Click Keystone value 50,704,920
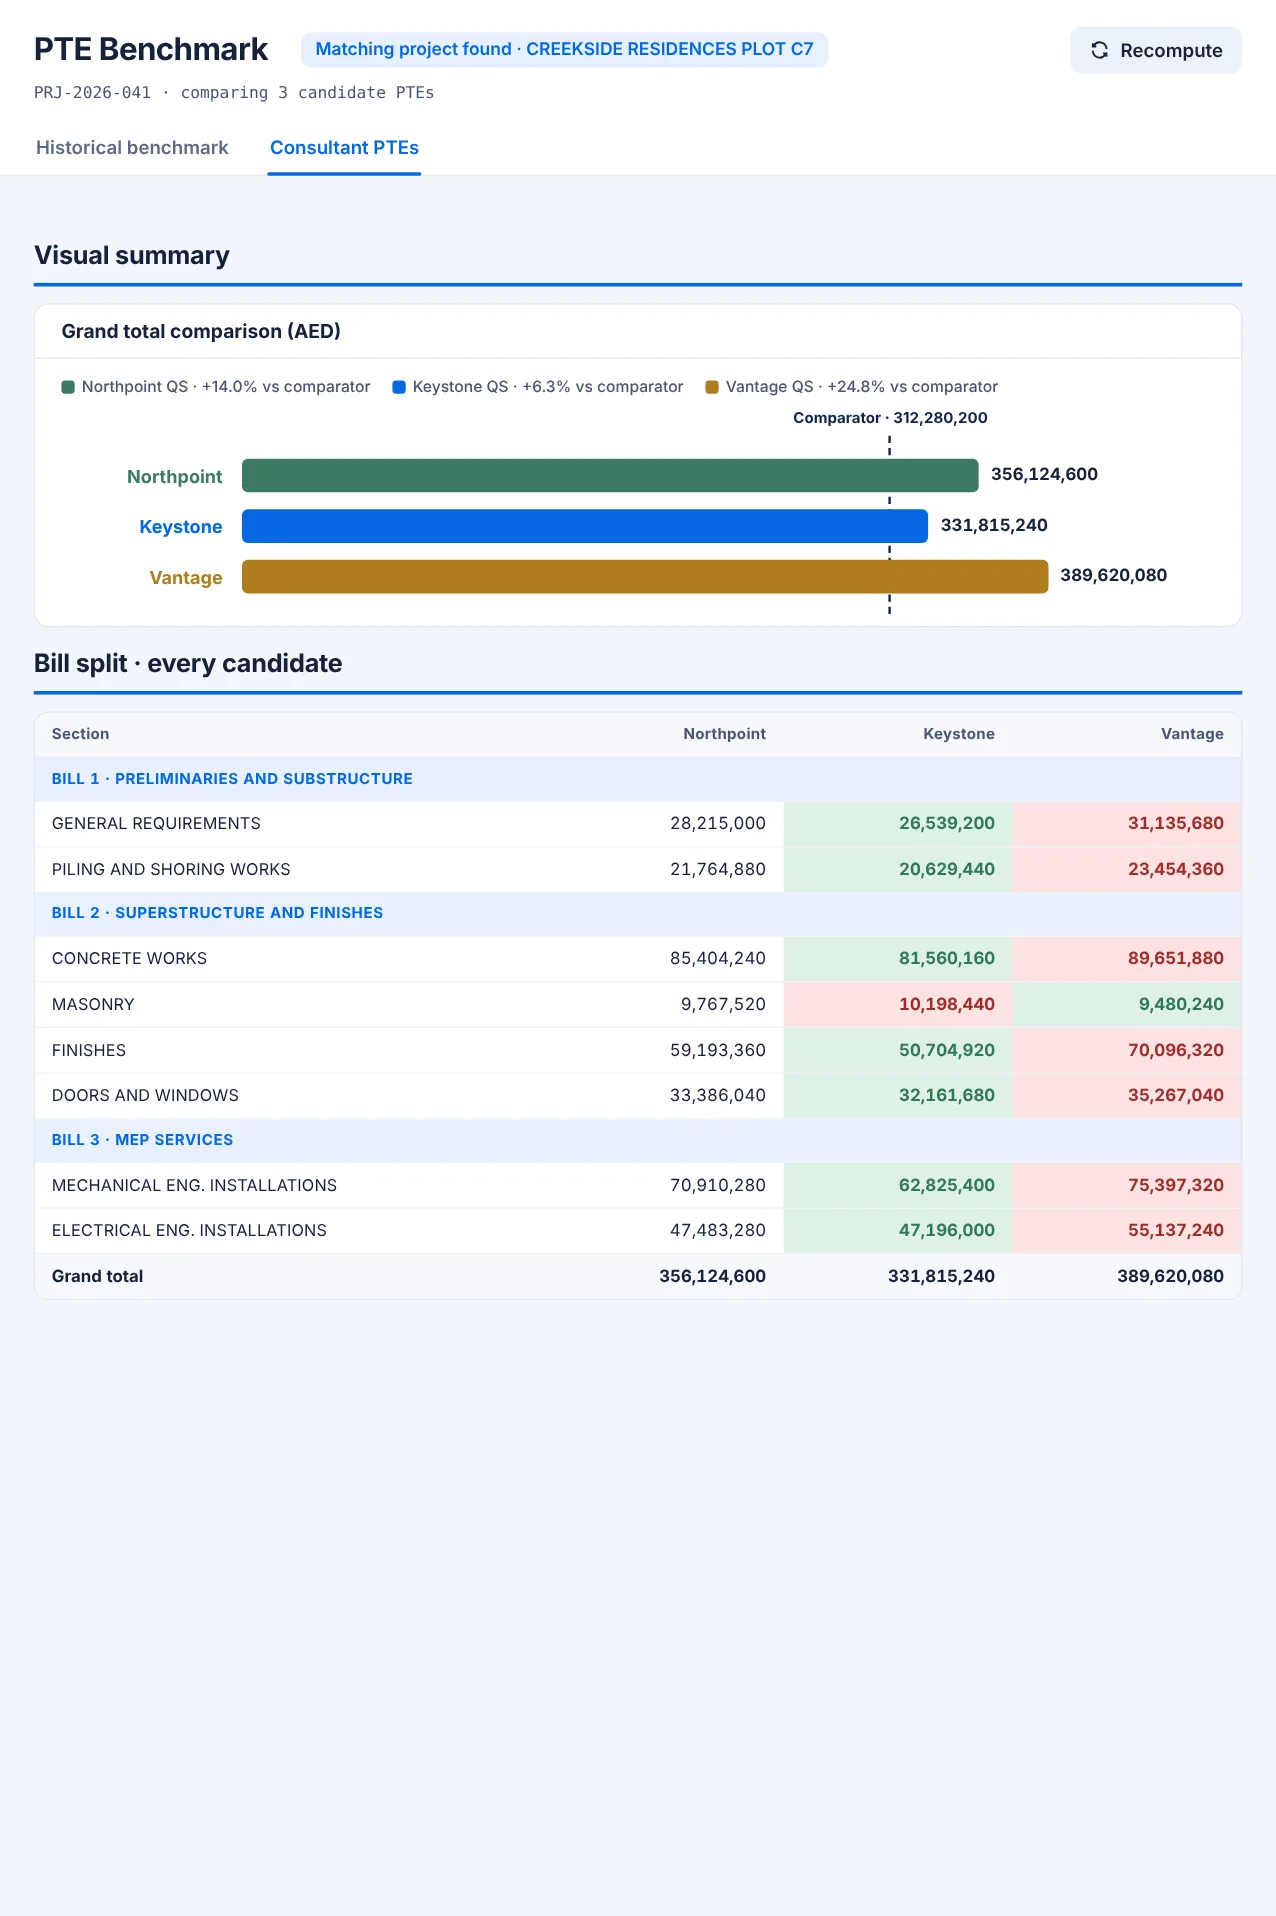The width and height of the screenshot is (1276, 1916). point(946,1051)
